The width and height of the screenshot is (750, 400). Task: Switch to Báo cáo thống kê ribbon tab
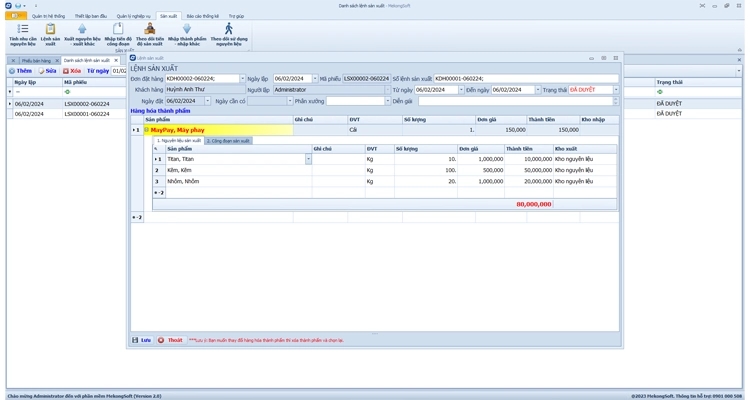tap(202, 16)
